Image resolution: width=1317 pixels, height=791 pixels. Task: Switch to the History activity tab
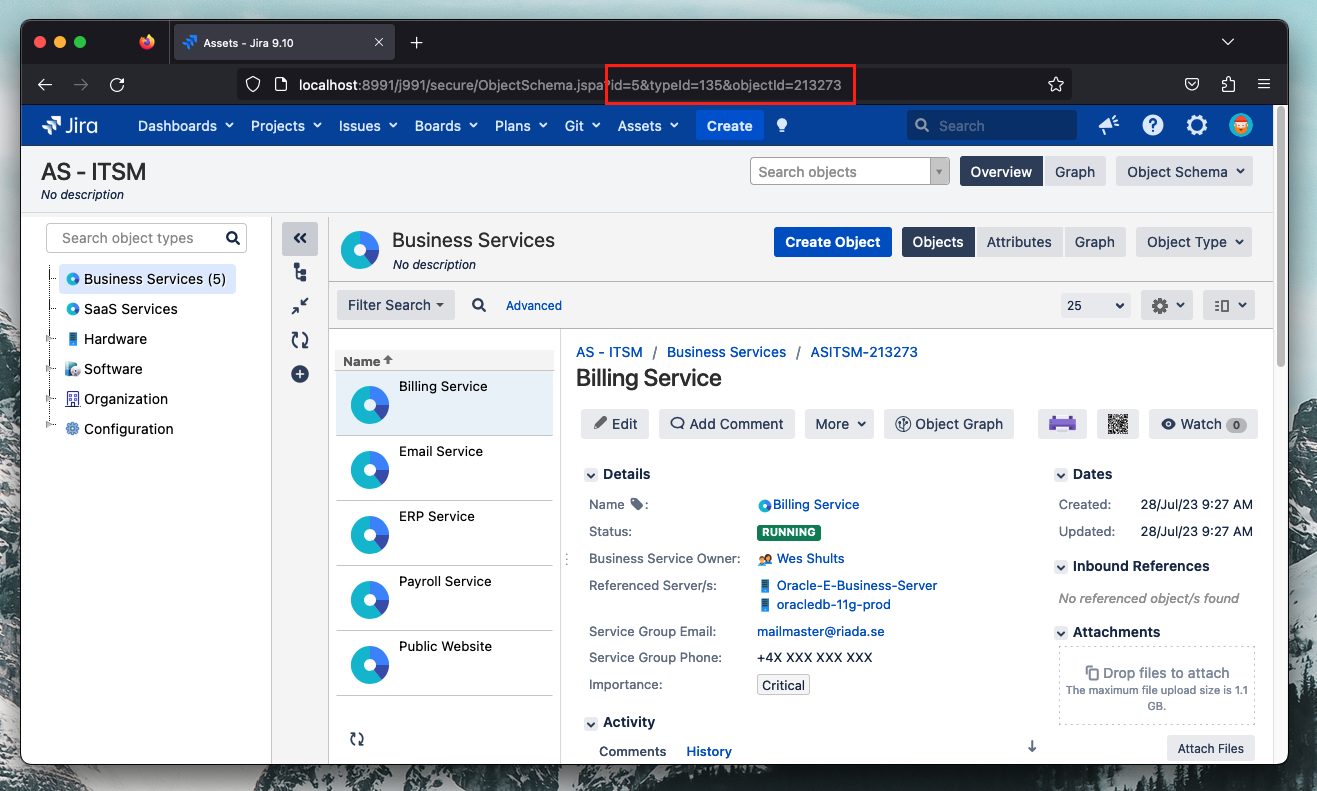708,751
